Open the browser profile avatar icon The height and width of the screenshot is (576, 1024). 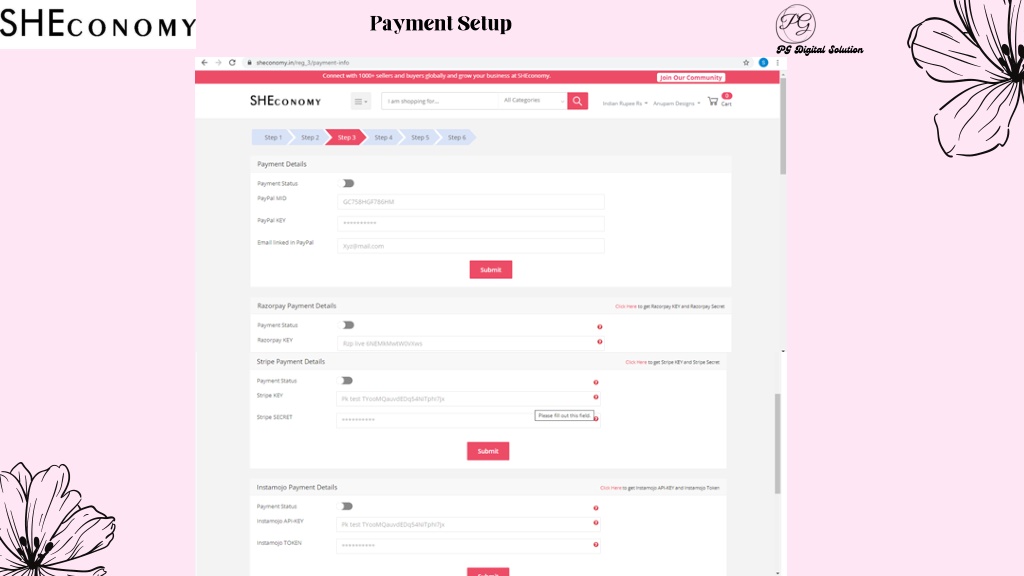(763, 63)
